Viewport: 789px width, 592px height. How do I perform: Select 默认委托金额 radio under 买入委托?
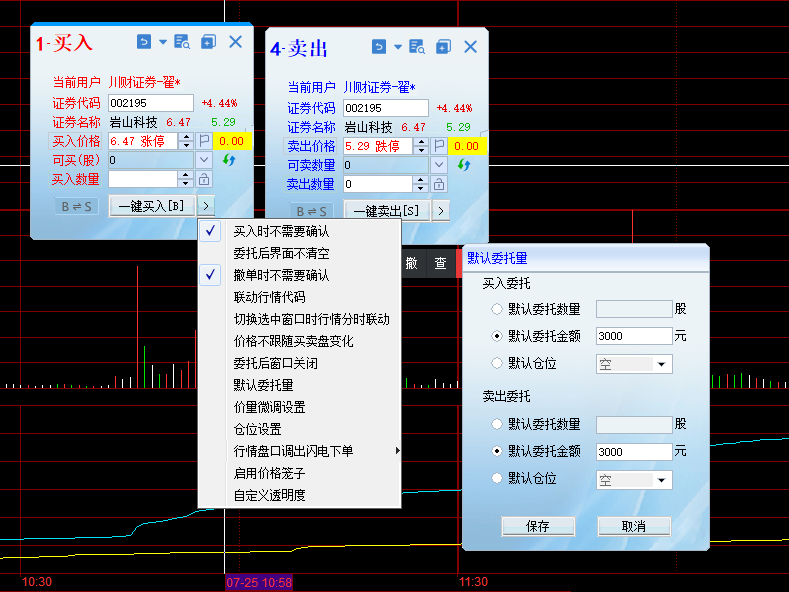pyautogui.click(x=497, y=336)
